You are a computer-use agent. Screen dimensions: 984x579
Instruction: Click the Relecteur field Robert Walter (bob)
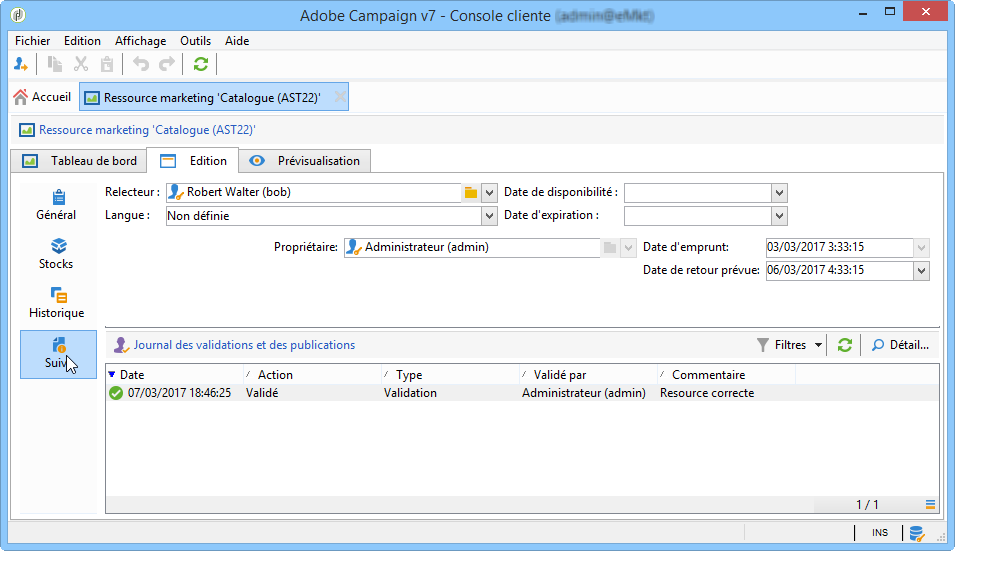click(x=314, y=193)
